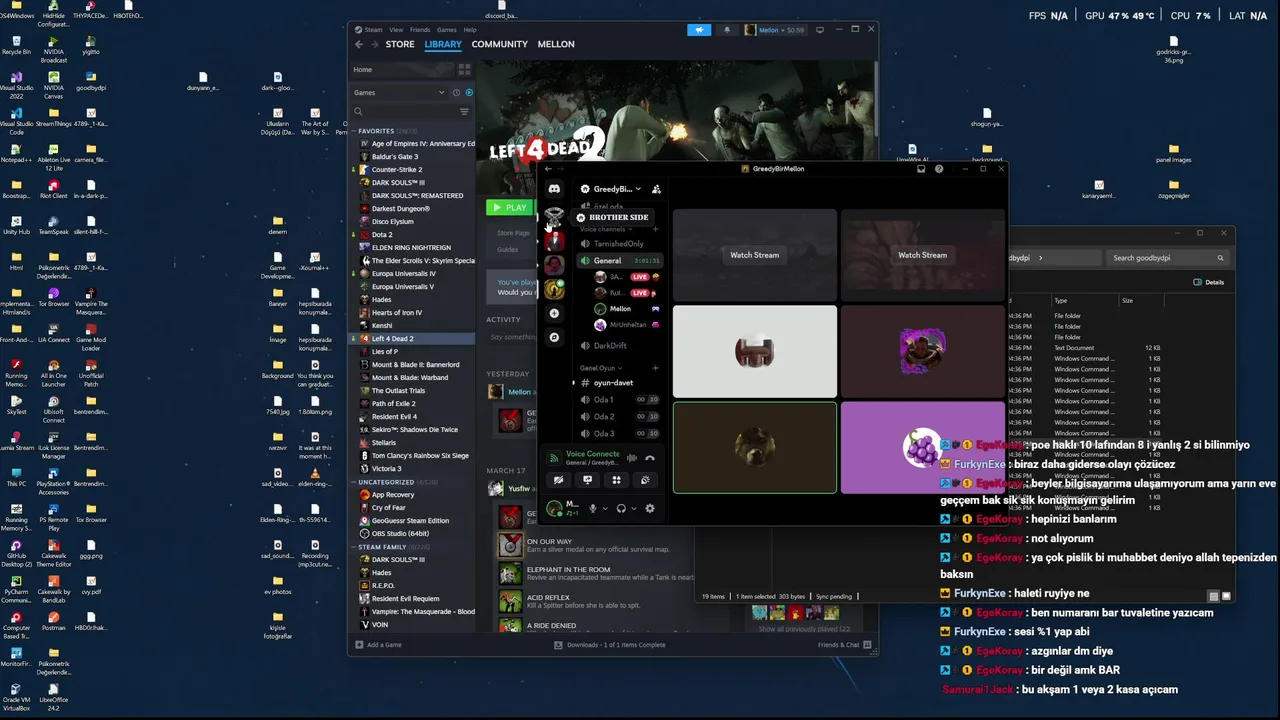Toggle show ready to play only icon
Image resolution: width=1280 pixels, height=720 pixels.
click(x=469, y=93)
